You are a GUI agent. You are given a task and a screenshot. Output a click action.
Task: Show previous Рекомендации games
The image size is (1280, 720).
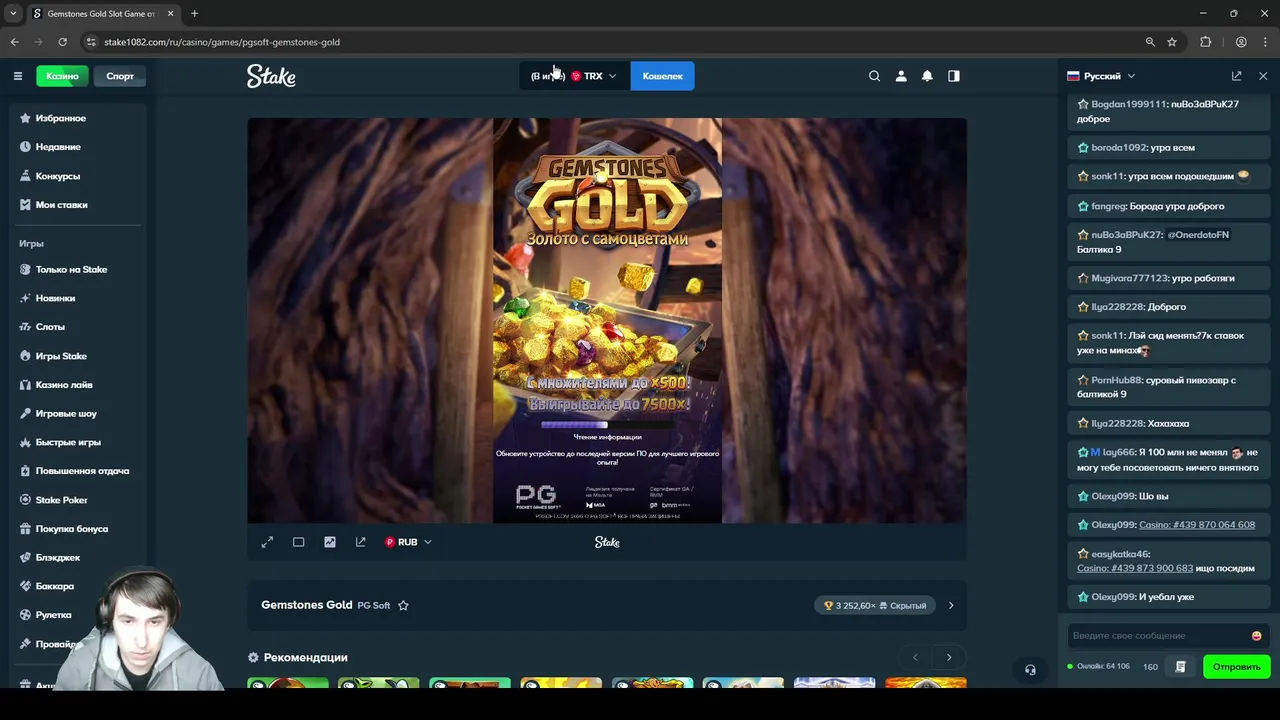[915, 657]
